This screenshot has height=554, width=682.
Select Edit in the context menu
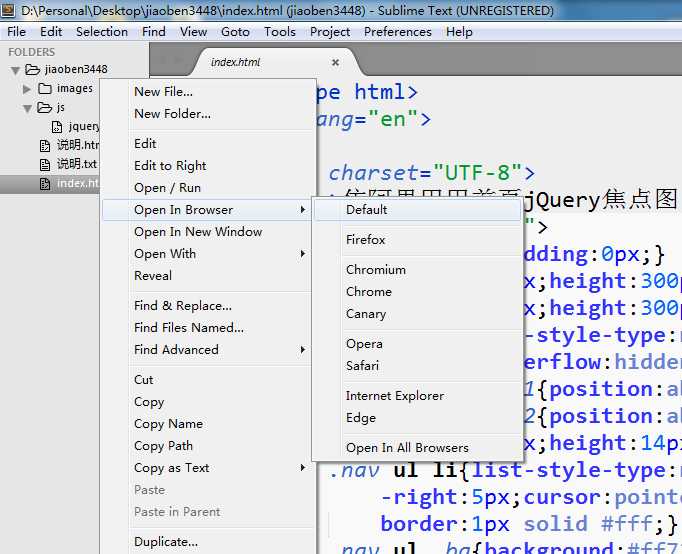[x=208, y=144]
